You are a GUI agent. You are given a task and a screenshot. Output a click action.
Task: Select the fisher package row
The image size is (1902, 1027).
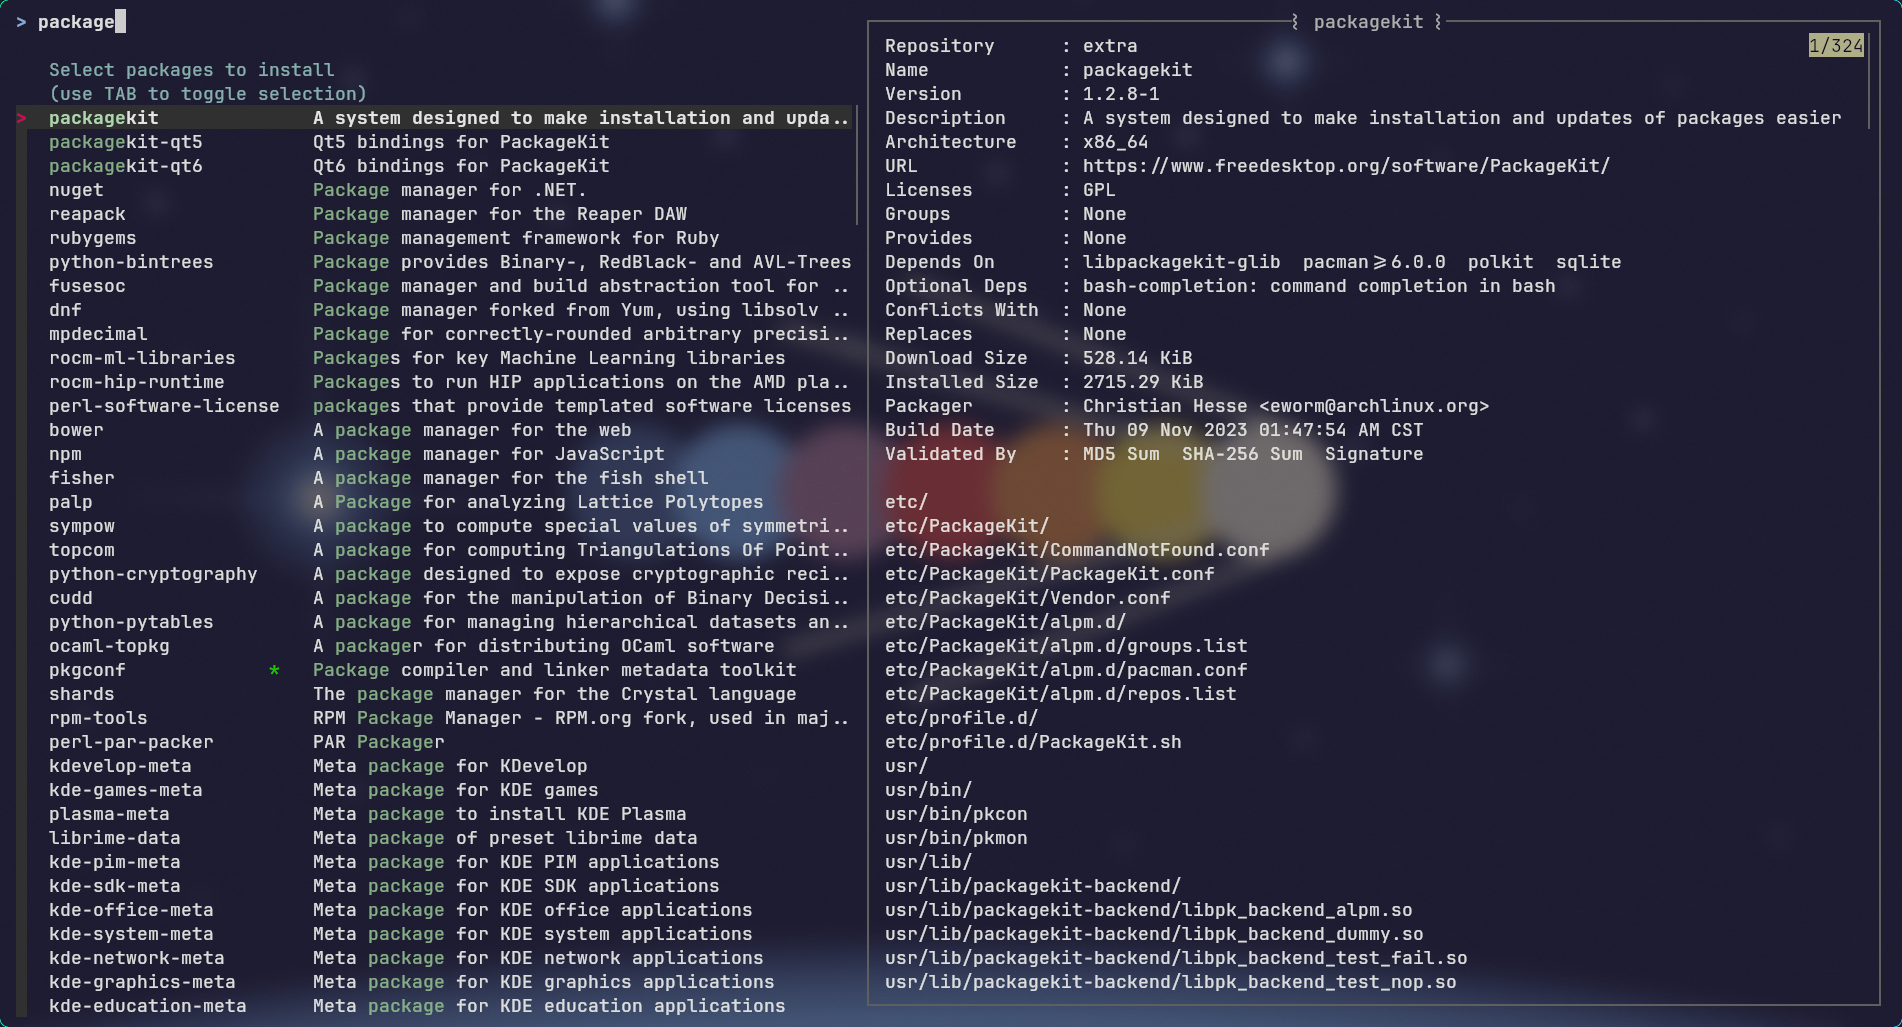point(434,478)
